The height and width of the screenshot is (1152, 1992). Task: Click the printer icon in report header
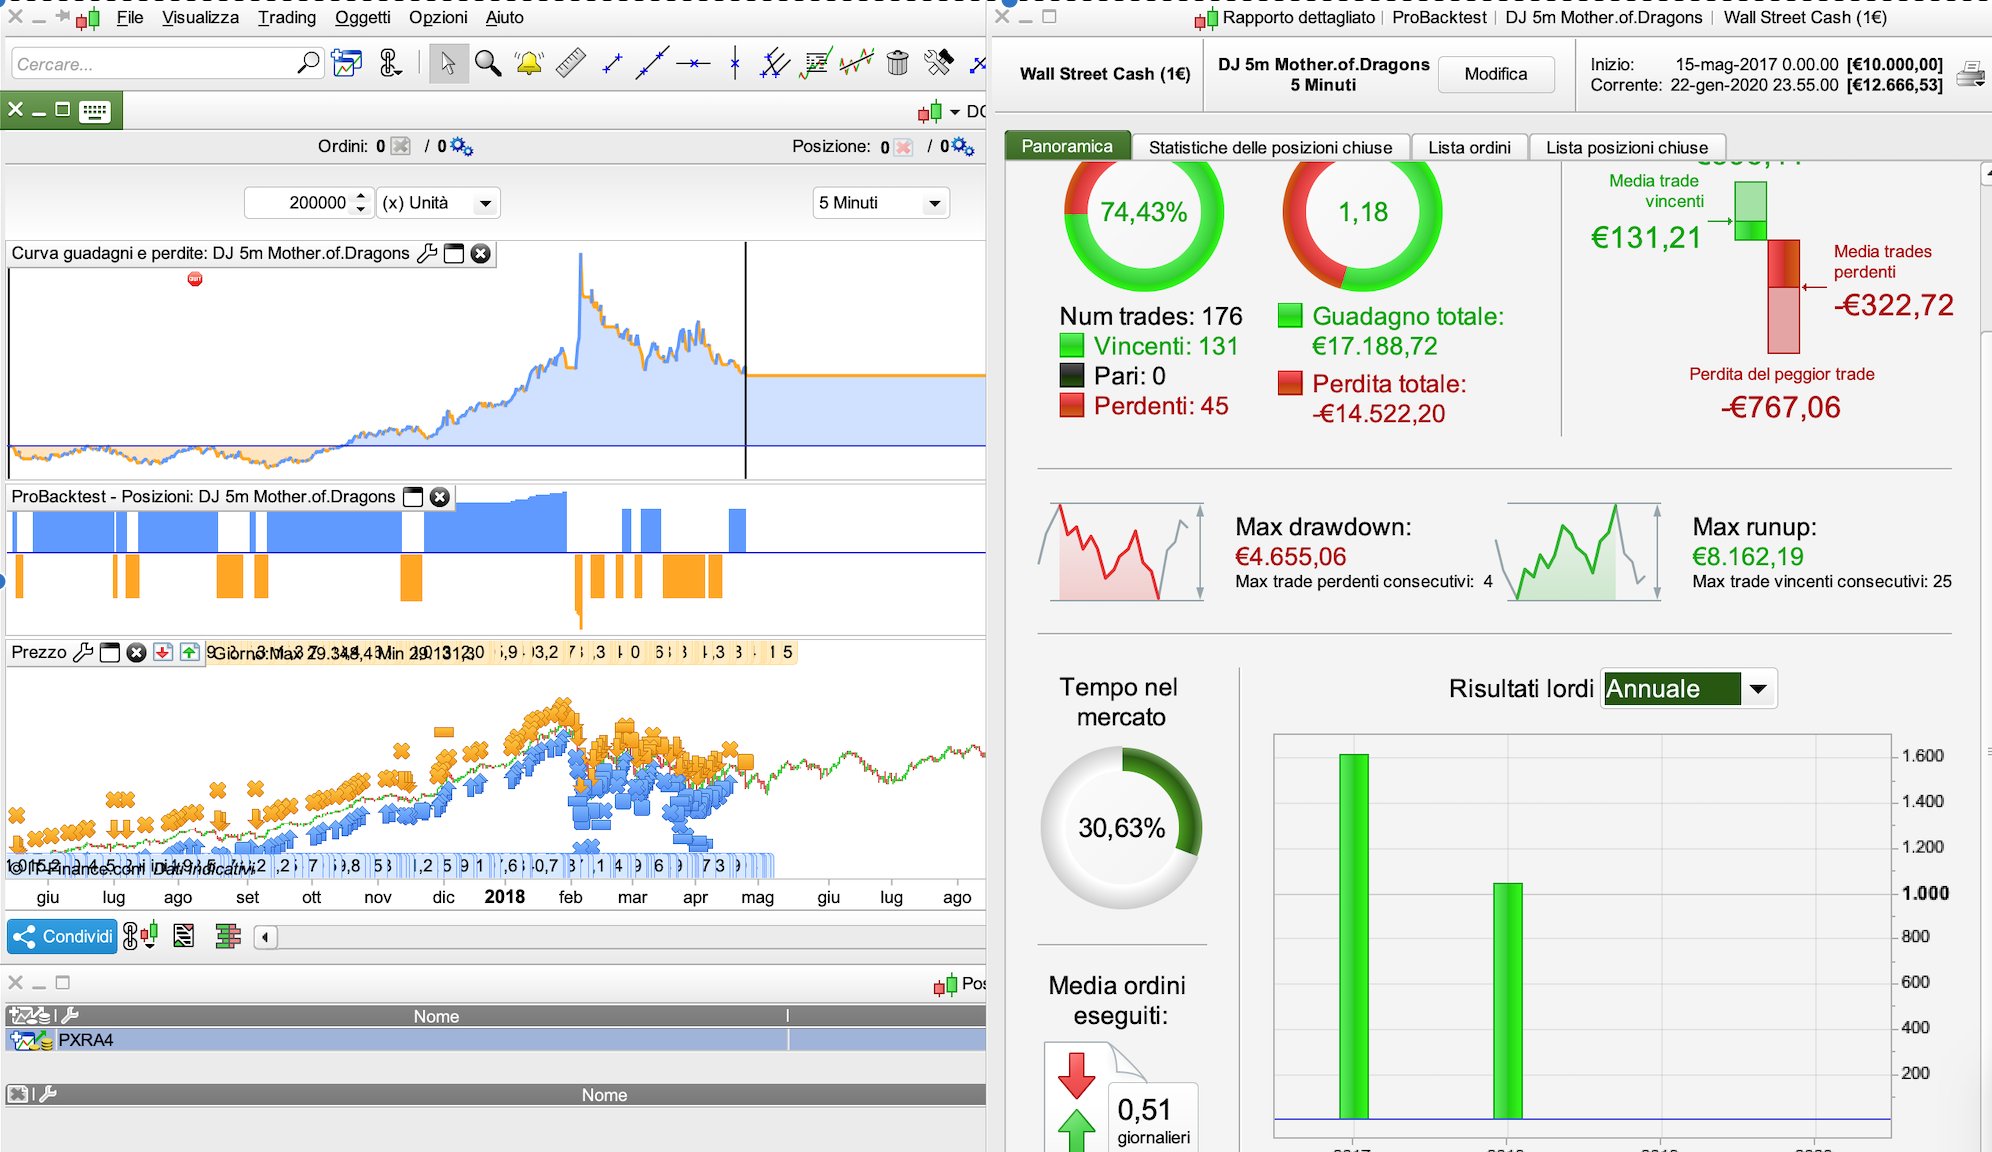pos(1970,75)
